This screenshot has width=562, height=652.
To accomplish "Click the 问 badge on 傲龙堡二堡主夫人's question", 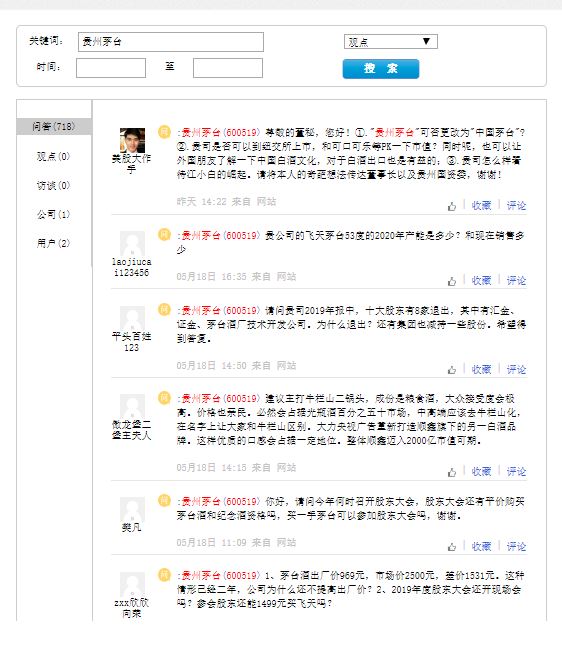I will click(165, 398).
